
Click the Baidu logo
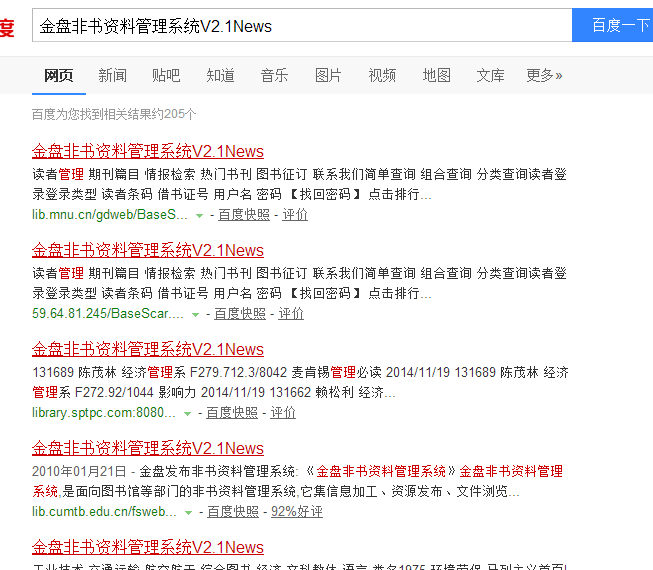pos(7,27)
